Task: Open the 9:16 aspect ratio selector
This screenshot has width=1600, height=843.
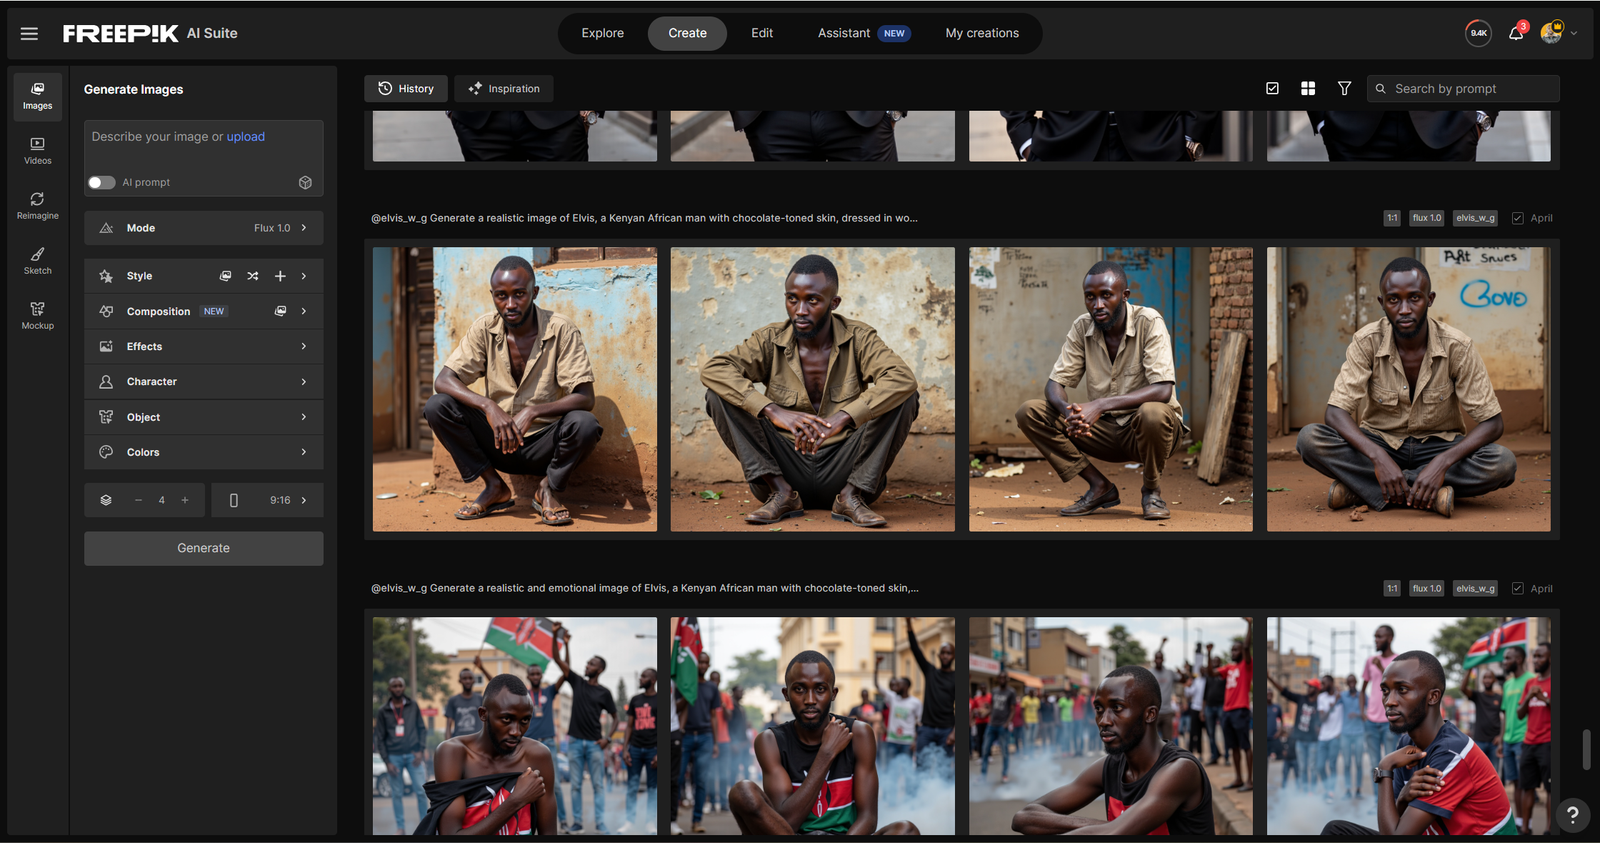Action: click(x=267, y=500)
